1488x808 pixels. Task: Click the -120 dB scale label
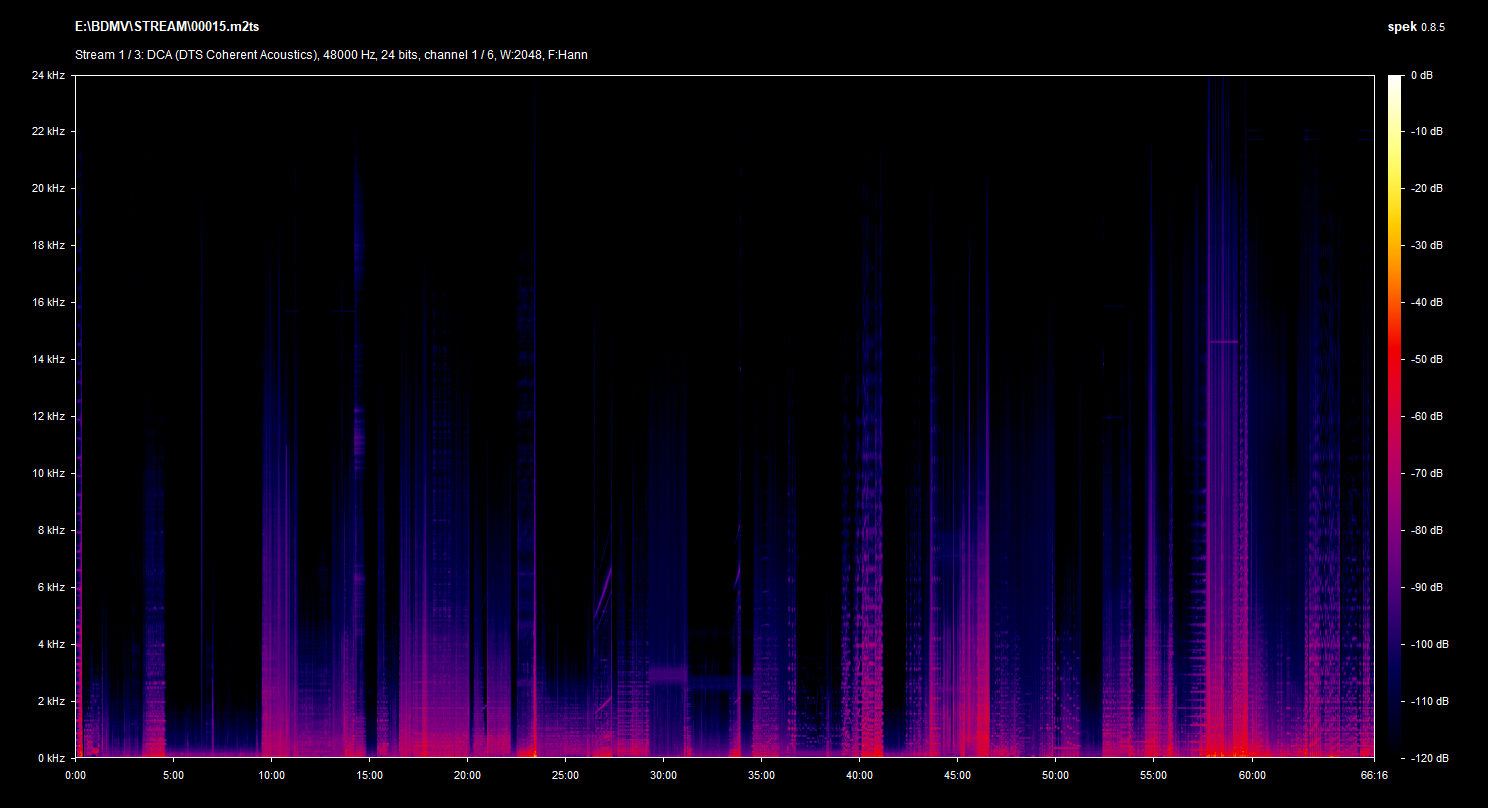pyautogui.click(x=1426, y=758)
